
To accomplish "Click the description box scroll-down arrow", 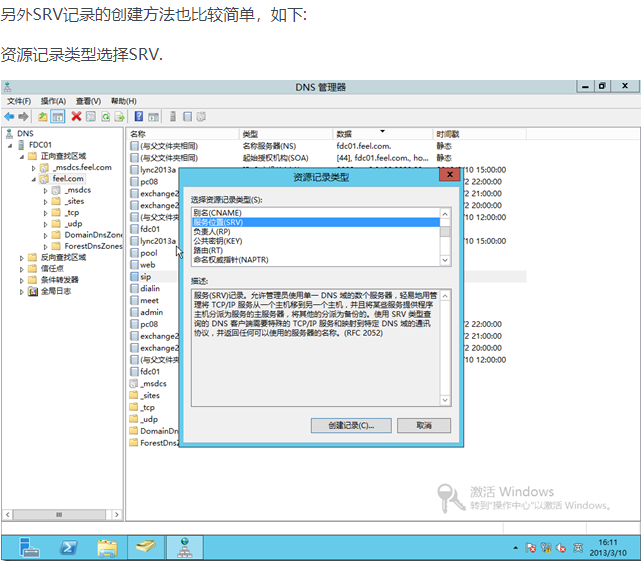I will [445, 400].
